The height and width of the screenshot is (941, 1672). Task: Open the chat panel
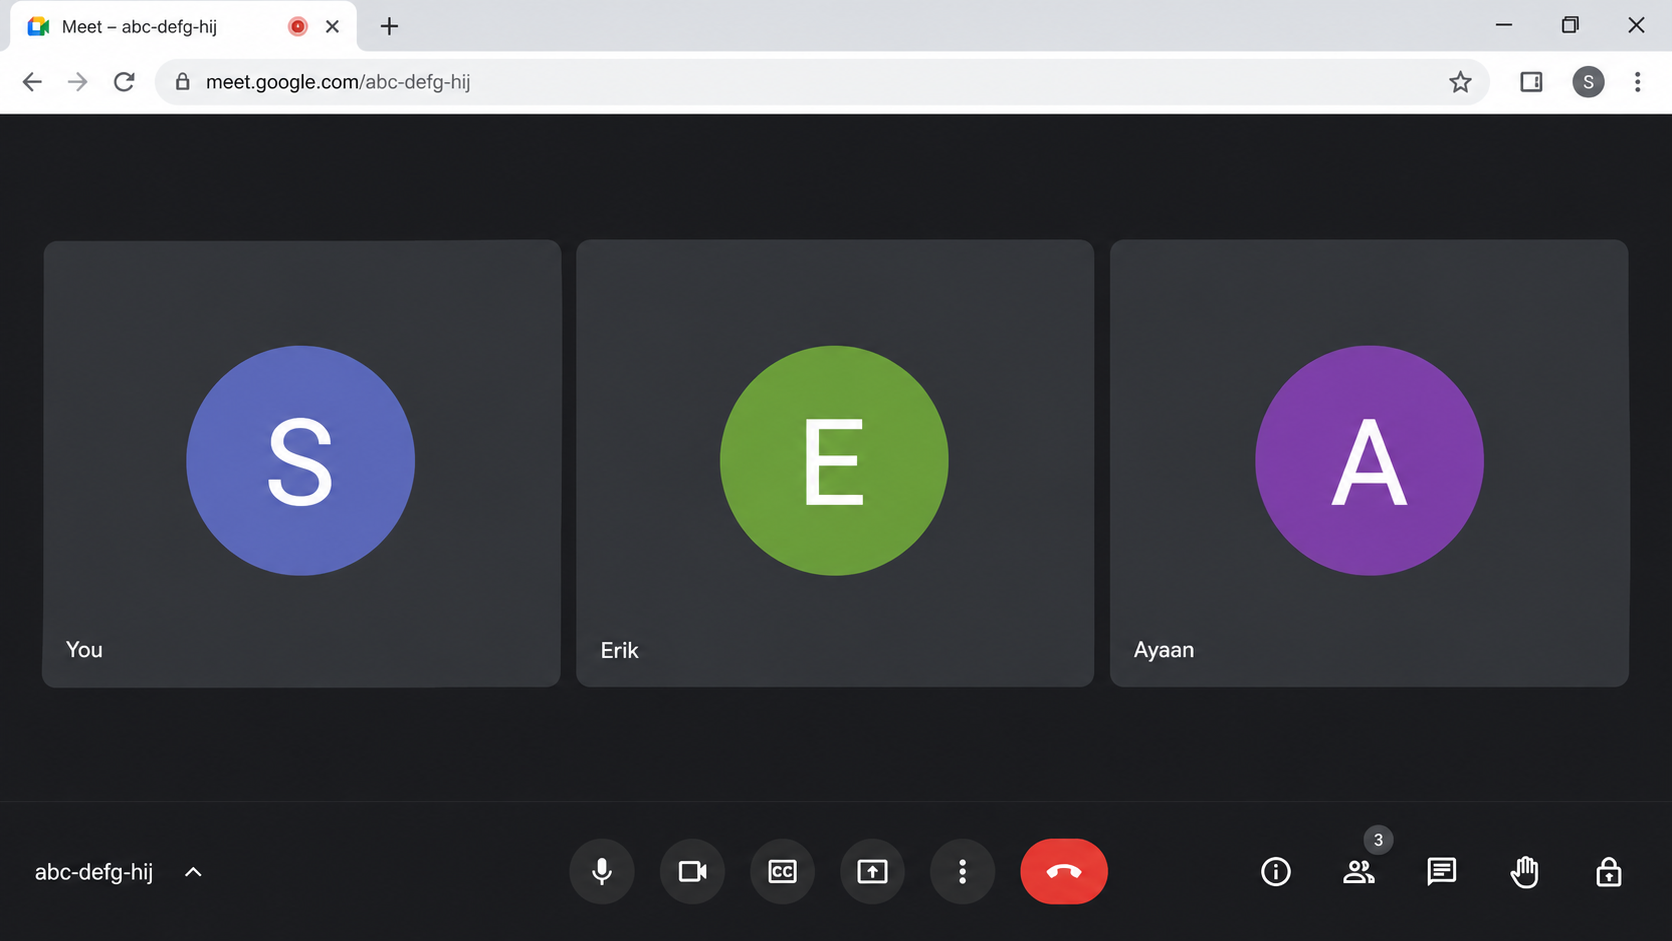[x=1441, y=872]
